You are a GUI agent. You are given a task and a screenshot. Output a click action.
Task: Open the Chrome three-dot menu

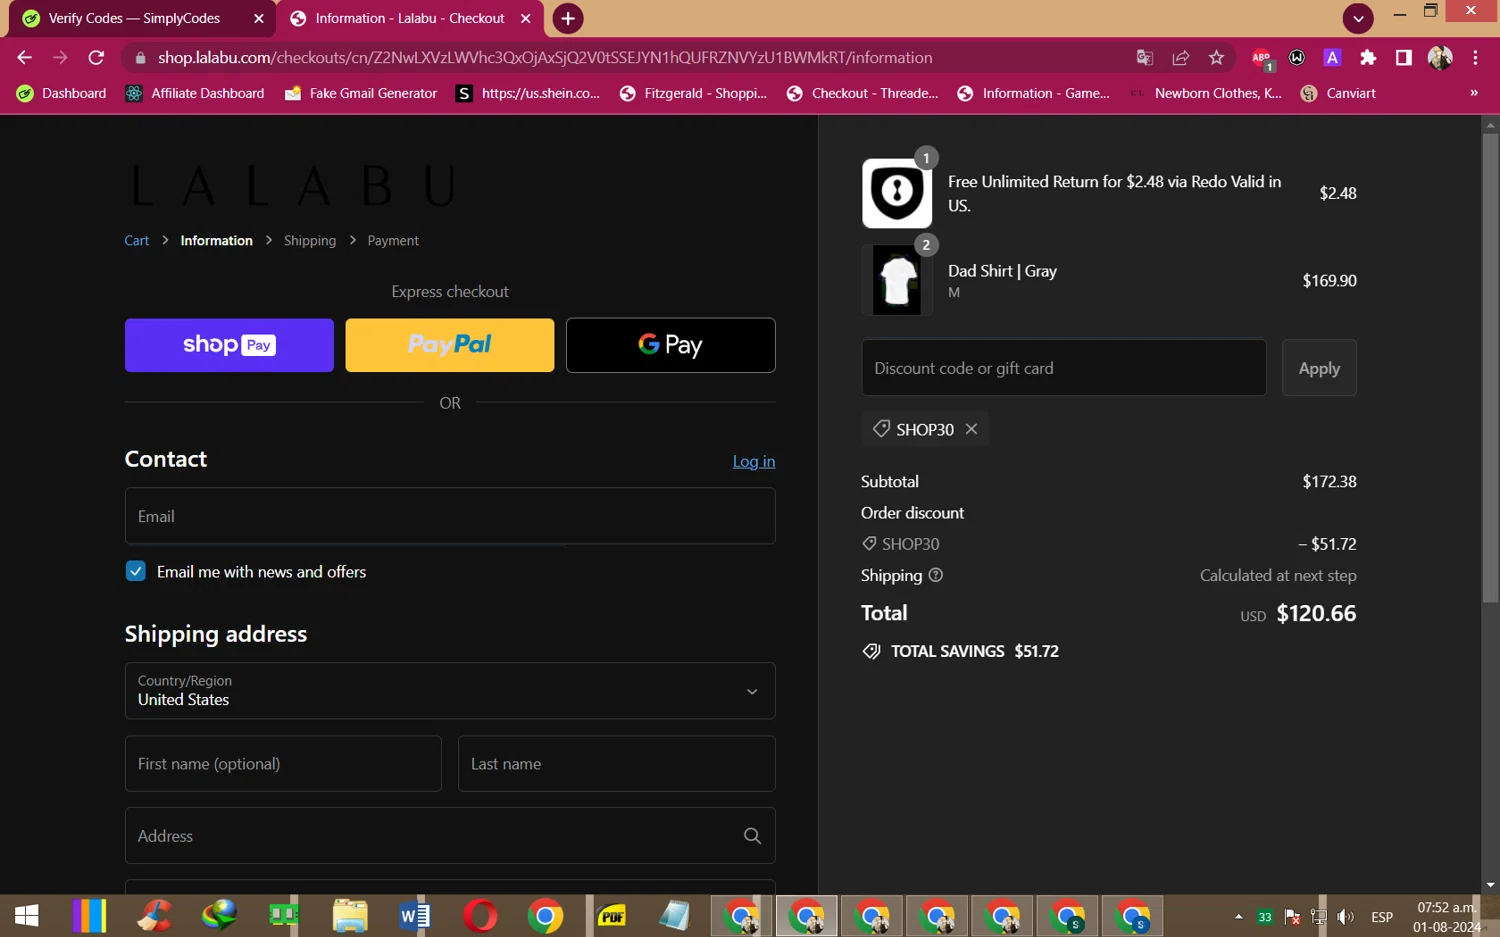click(1475, 58)
